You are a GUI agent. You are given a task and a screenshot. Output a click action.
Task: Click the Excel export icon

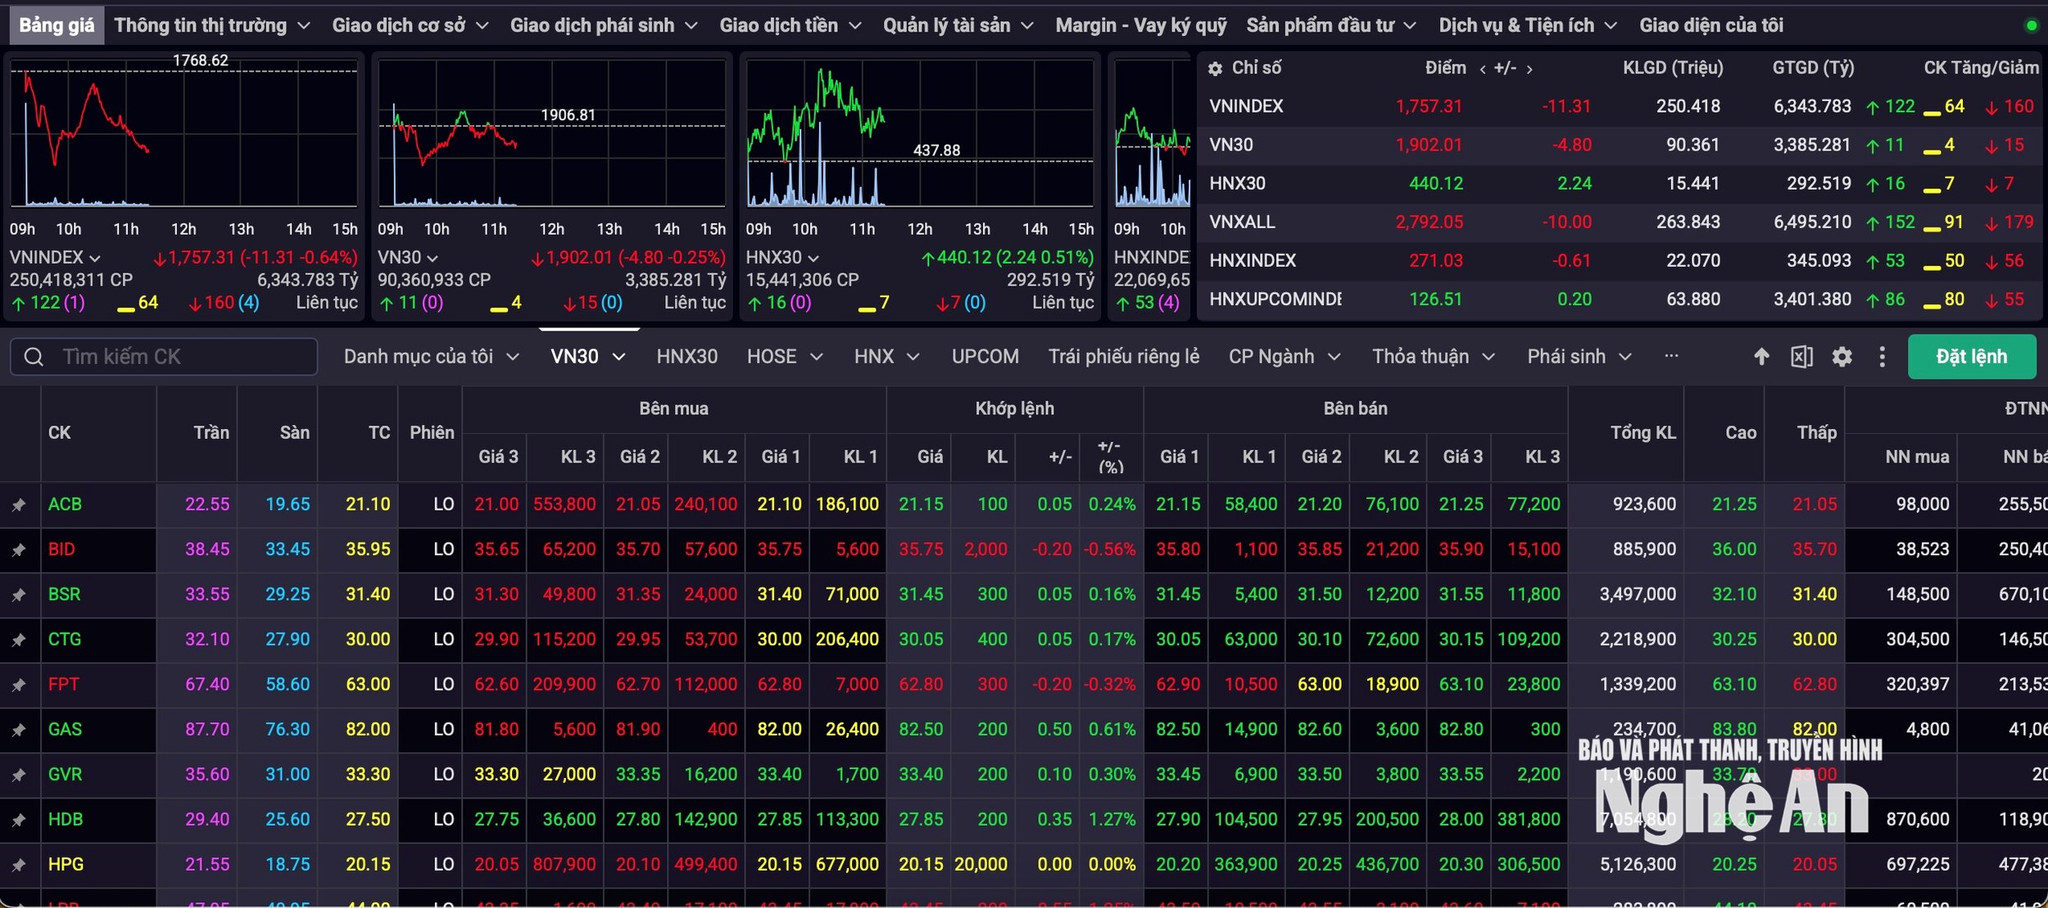tap(1802, 357)
